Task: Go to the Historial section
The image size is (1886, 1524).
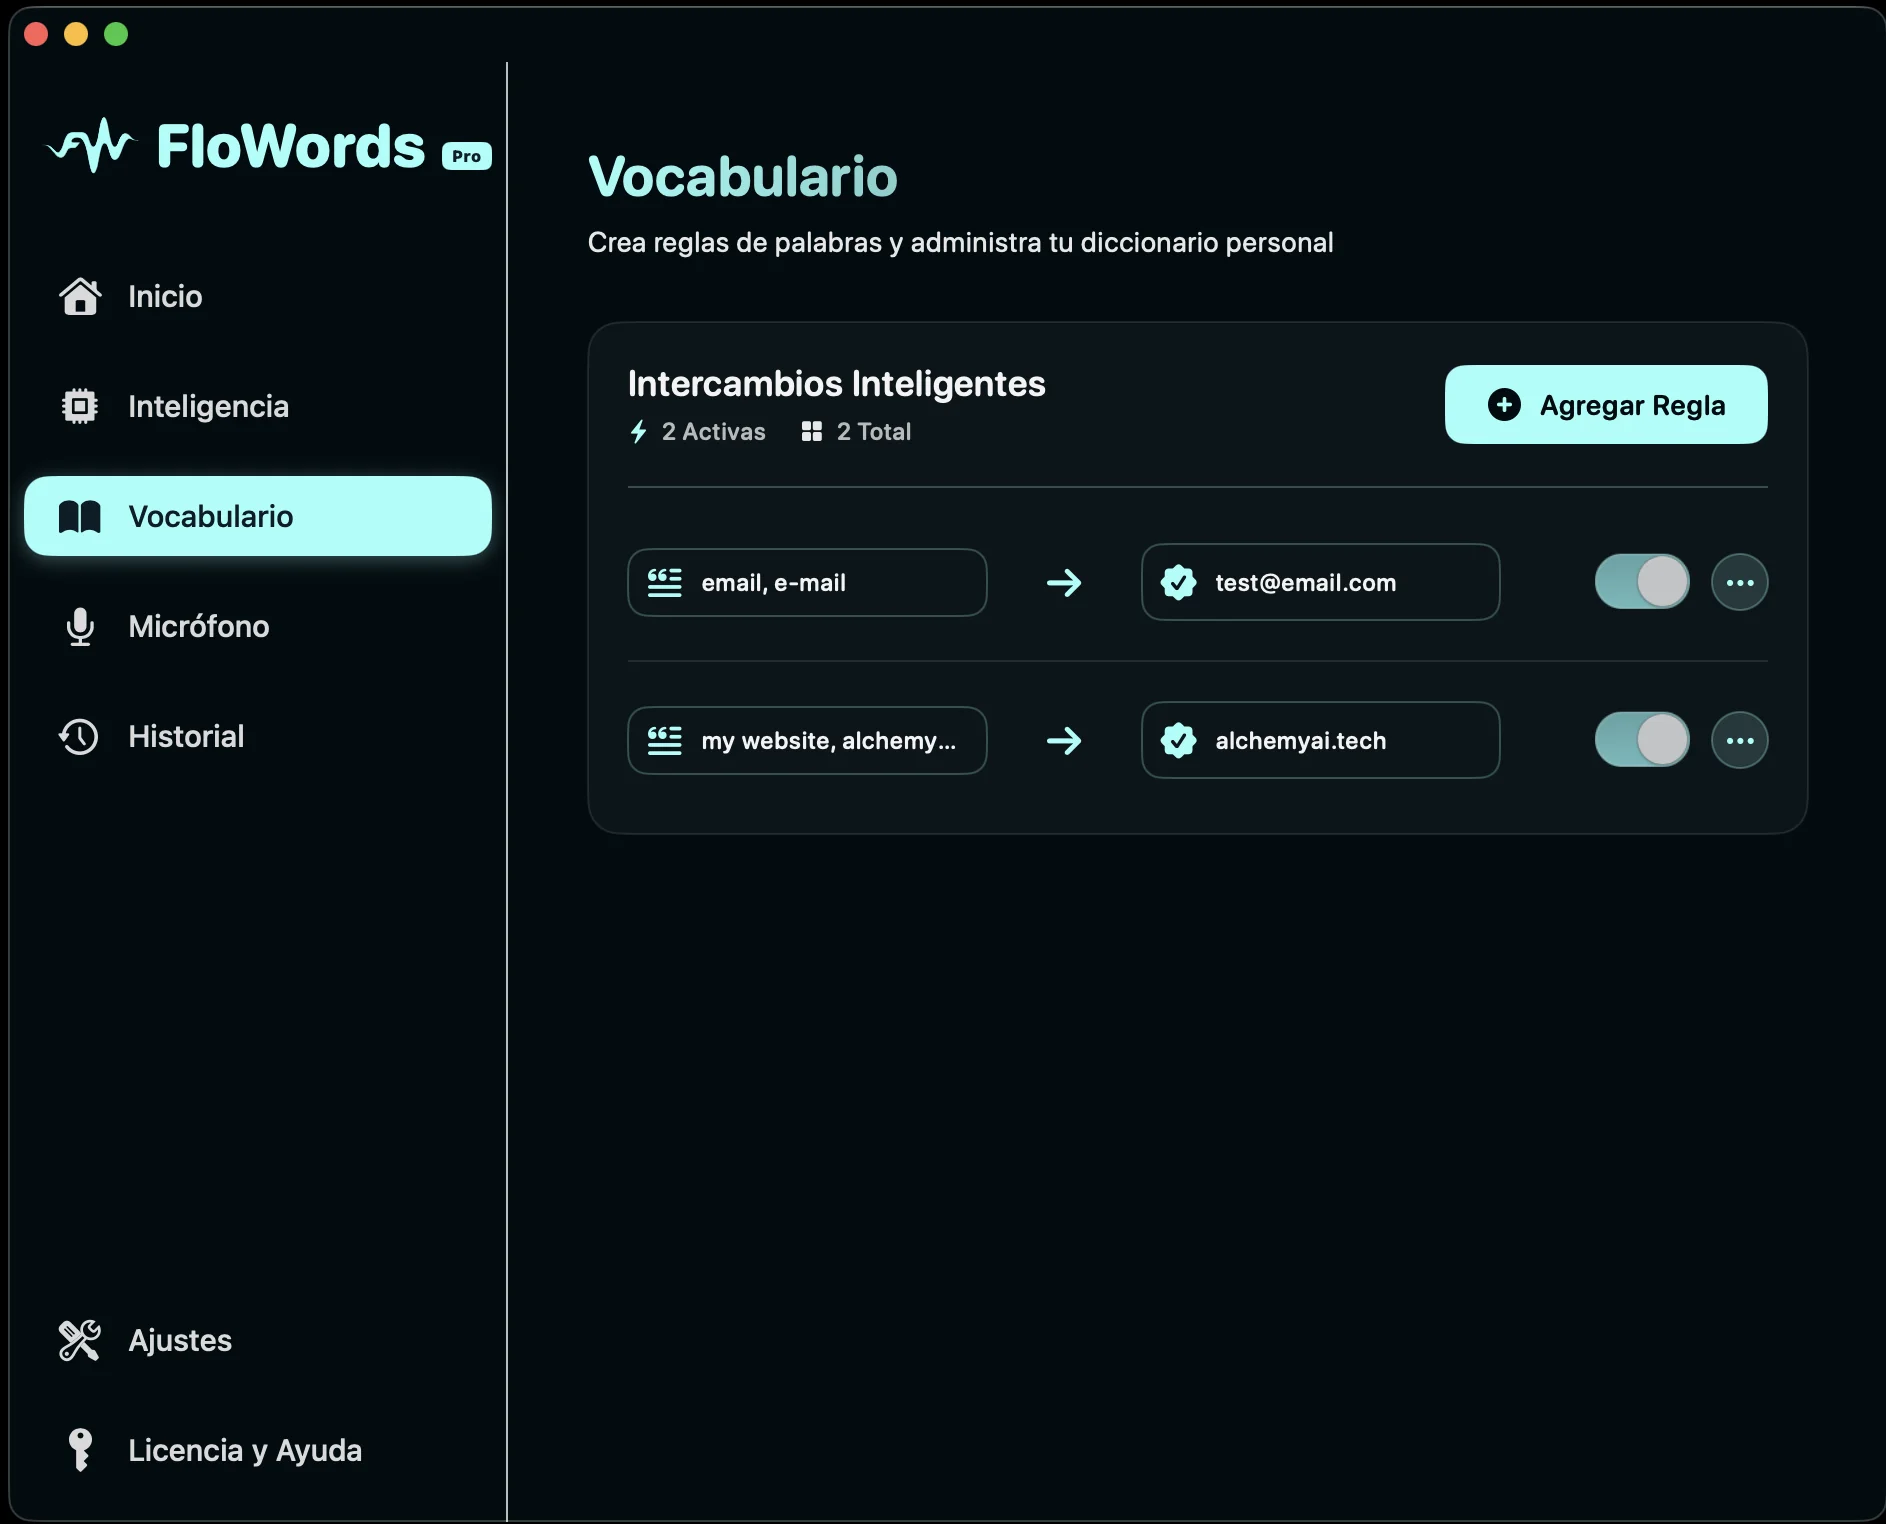Action: (x=186, y=737)
